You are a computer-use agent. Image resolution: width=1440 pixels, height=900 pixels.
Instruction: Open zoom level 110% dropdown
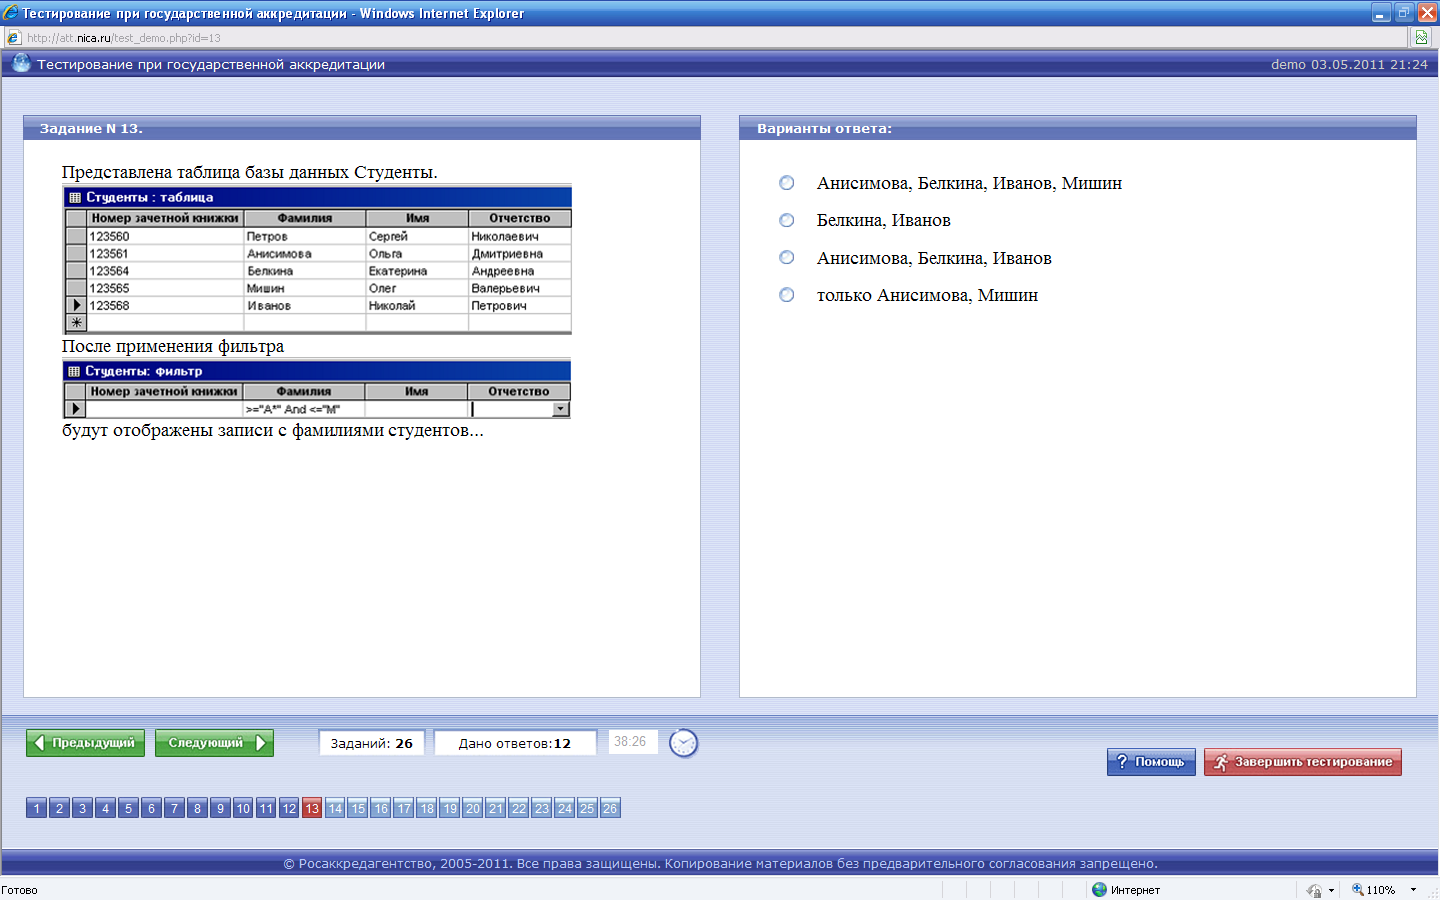pyautogui.click(x=1413, y=890)
